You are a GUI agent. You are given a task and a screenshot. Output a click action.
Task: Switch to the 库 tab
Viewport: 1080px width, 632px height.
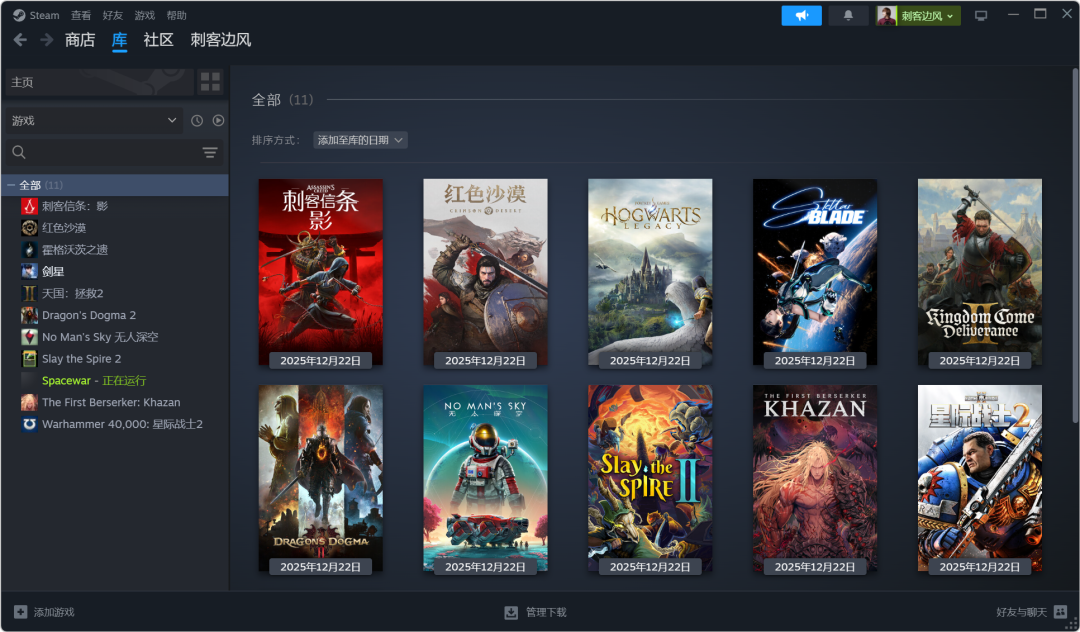[119, 40]
